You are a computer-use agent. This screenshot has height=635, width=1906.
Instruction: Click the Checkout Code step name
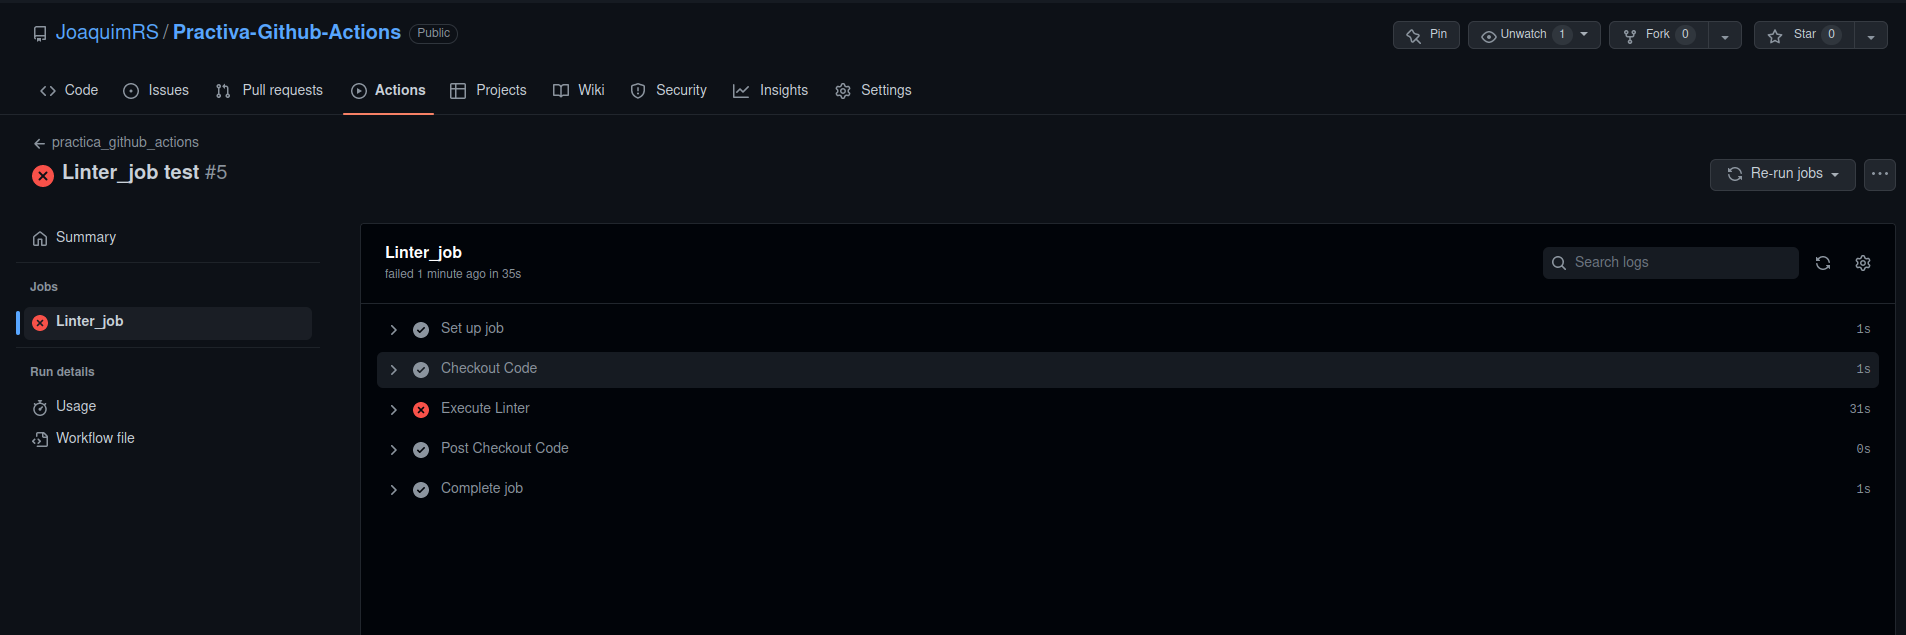click(x=489, y=368)
